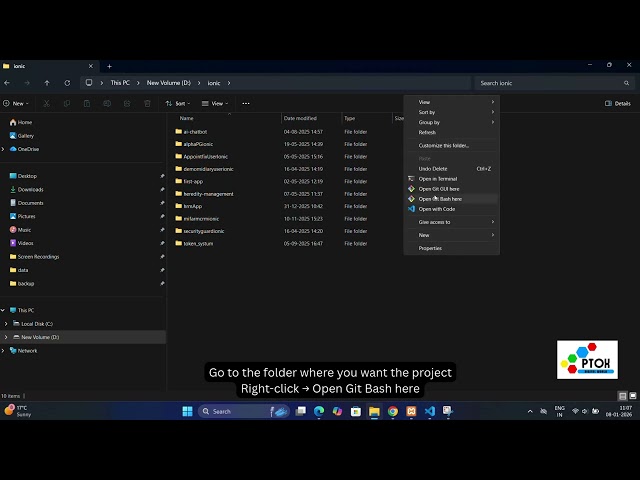Screen dimensions: 640x480
Task: Select Refresh in the context menu
Action: (x=451, y=132)
